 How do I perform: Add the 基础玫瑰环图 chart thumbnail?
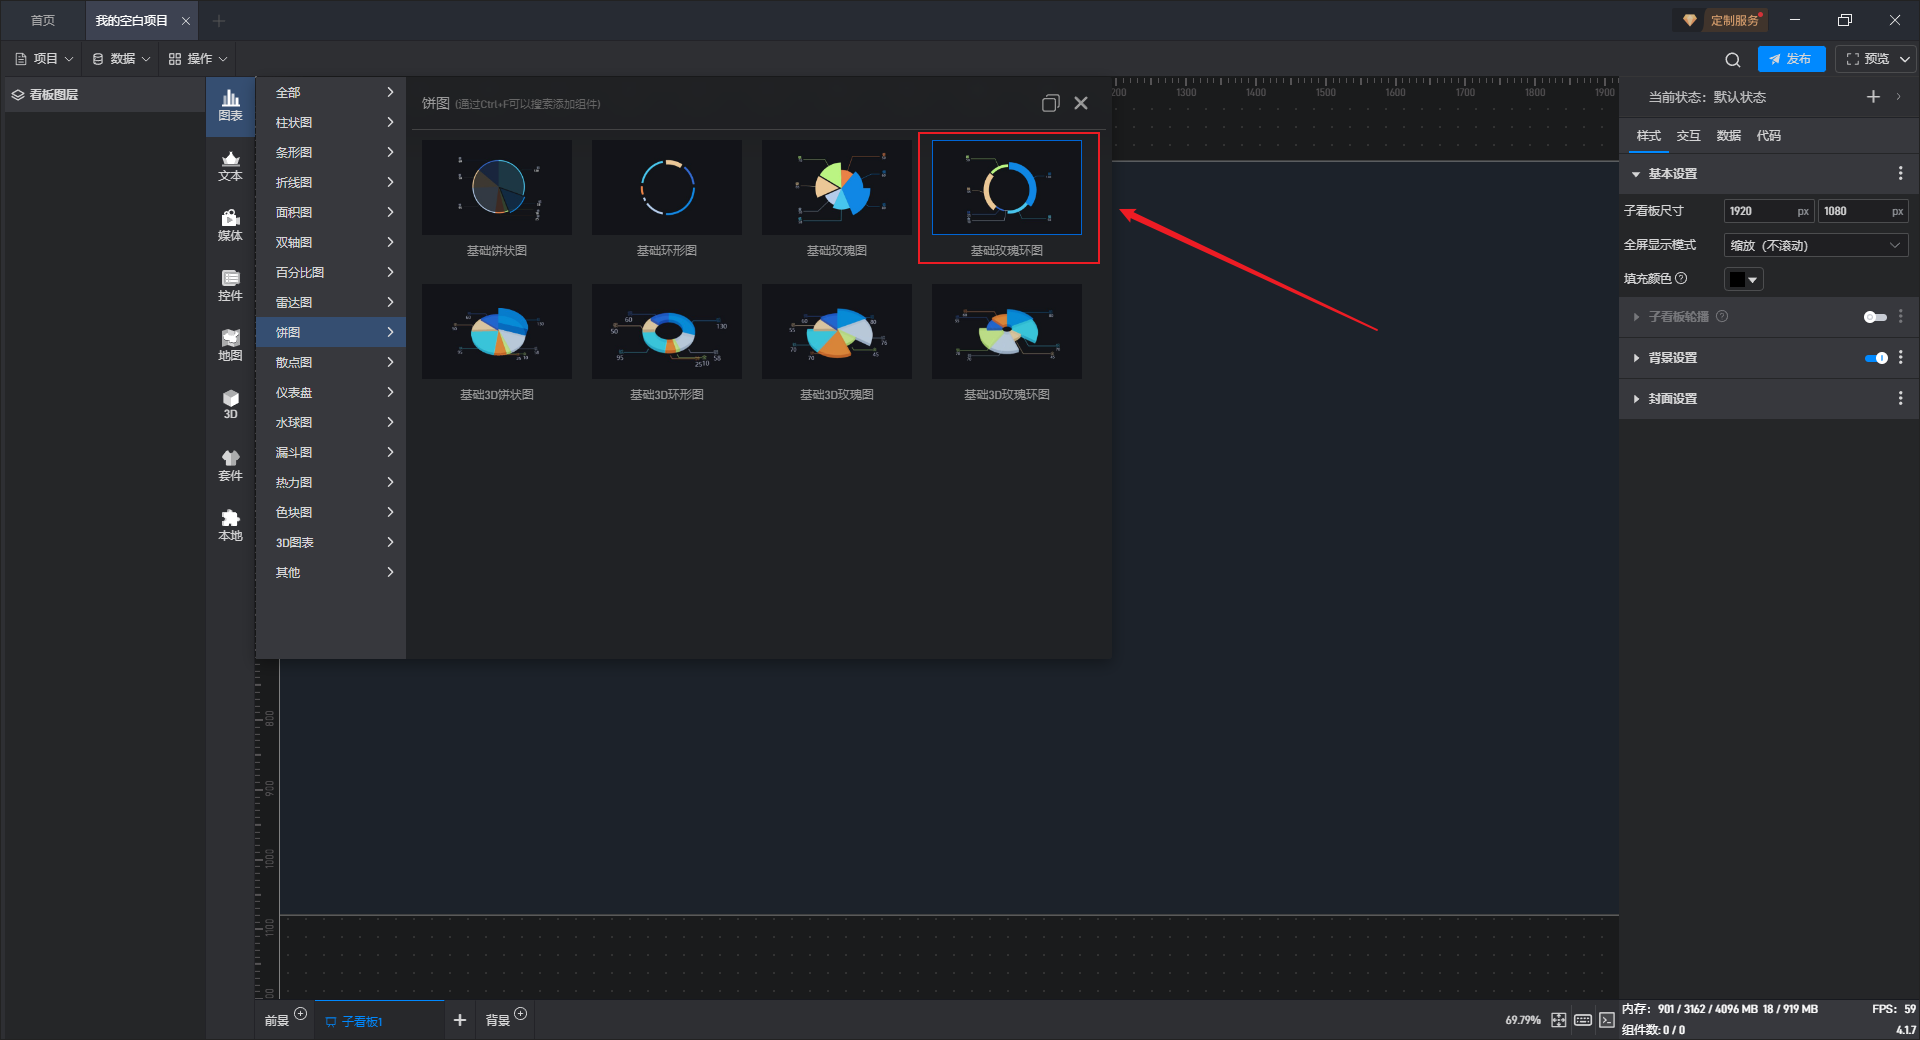(1007, 188)
